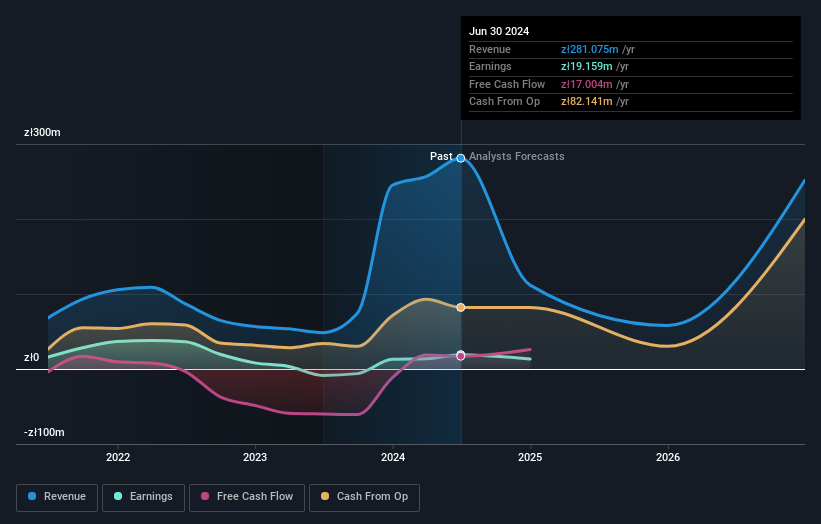Click the 2026 x-axis label
Image resolution: width=821 pixels, height=524 pixels.
[x=668, y=457]
